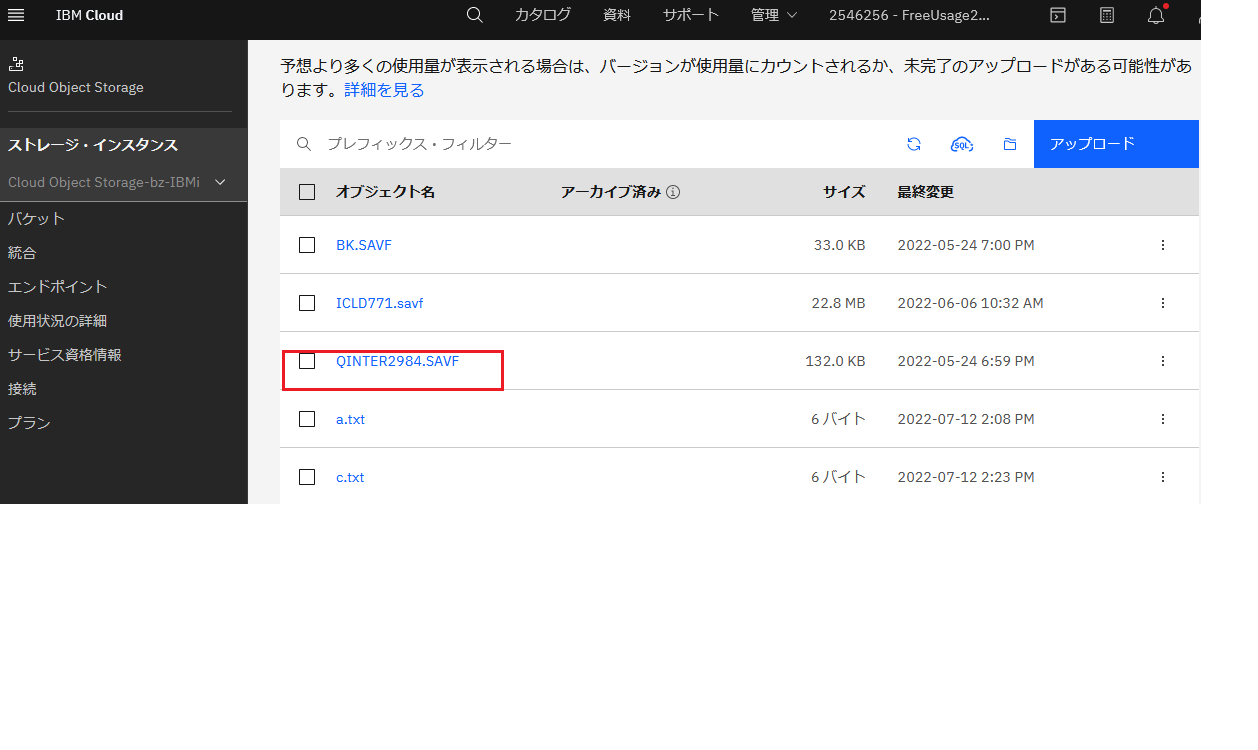Tick the checkbox next to a.txt
This screenshot has height=750, width=1258.
[307, 419]
